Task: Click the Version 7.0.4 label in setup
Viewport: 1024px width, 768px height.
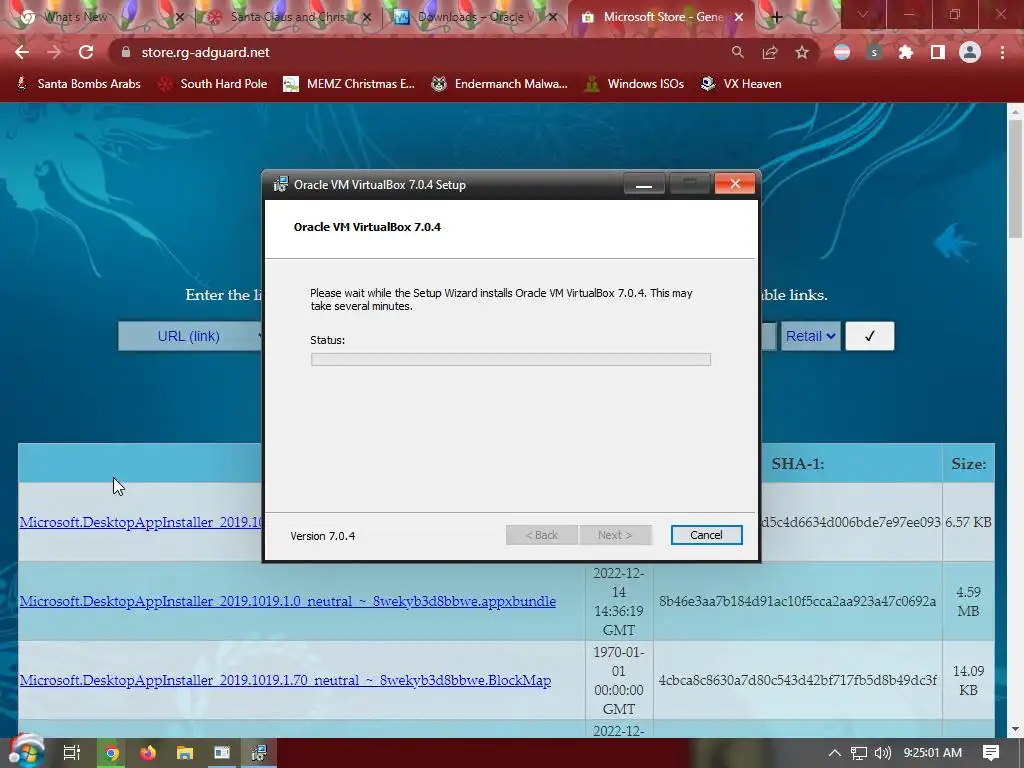Action: (323, 536)
